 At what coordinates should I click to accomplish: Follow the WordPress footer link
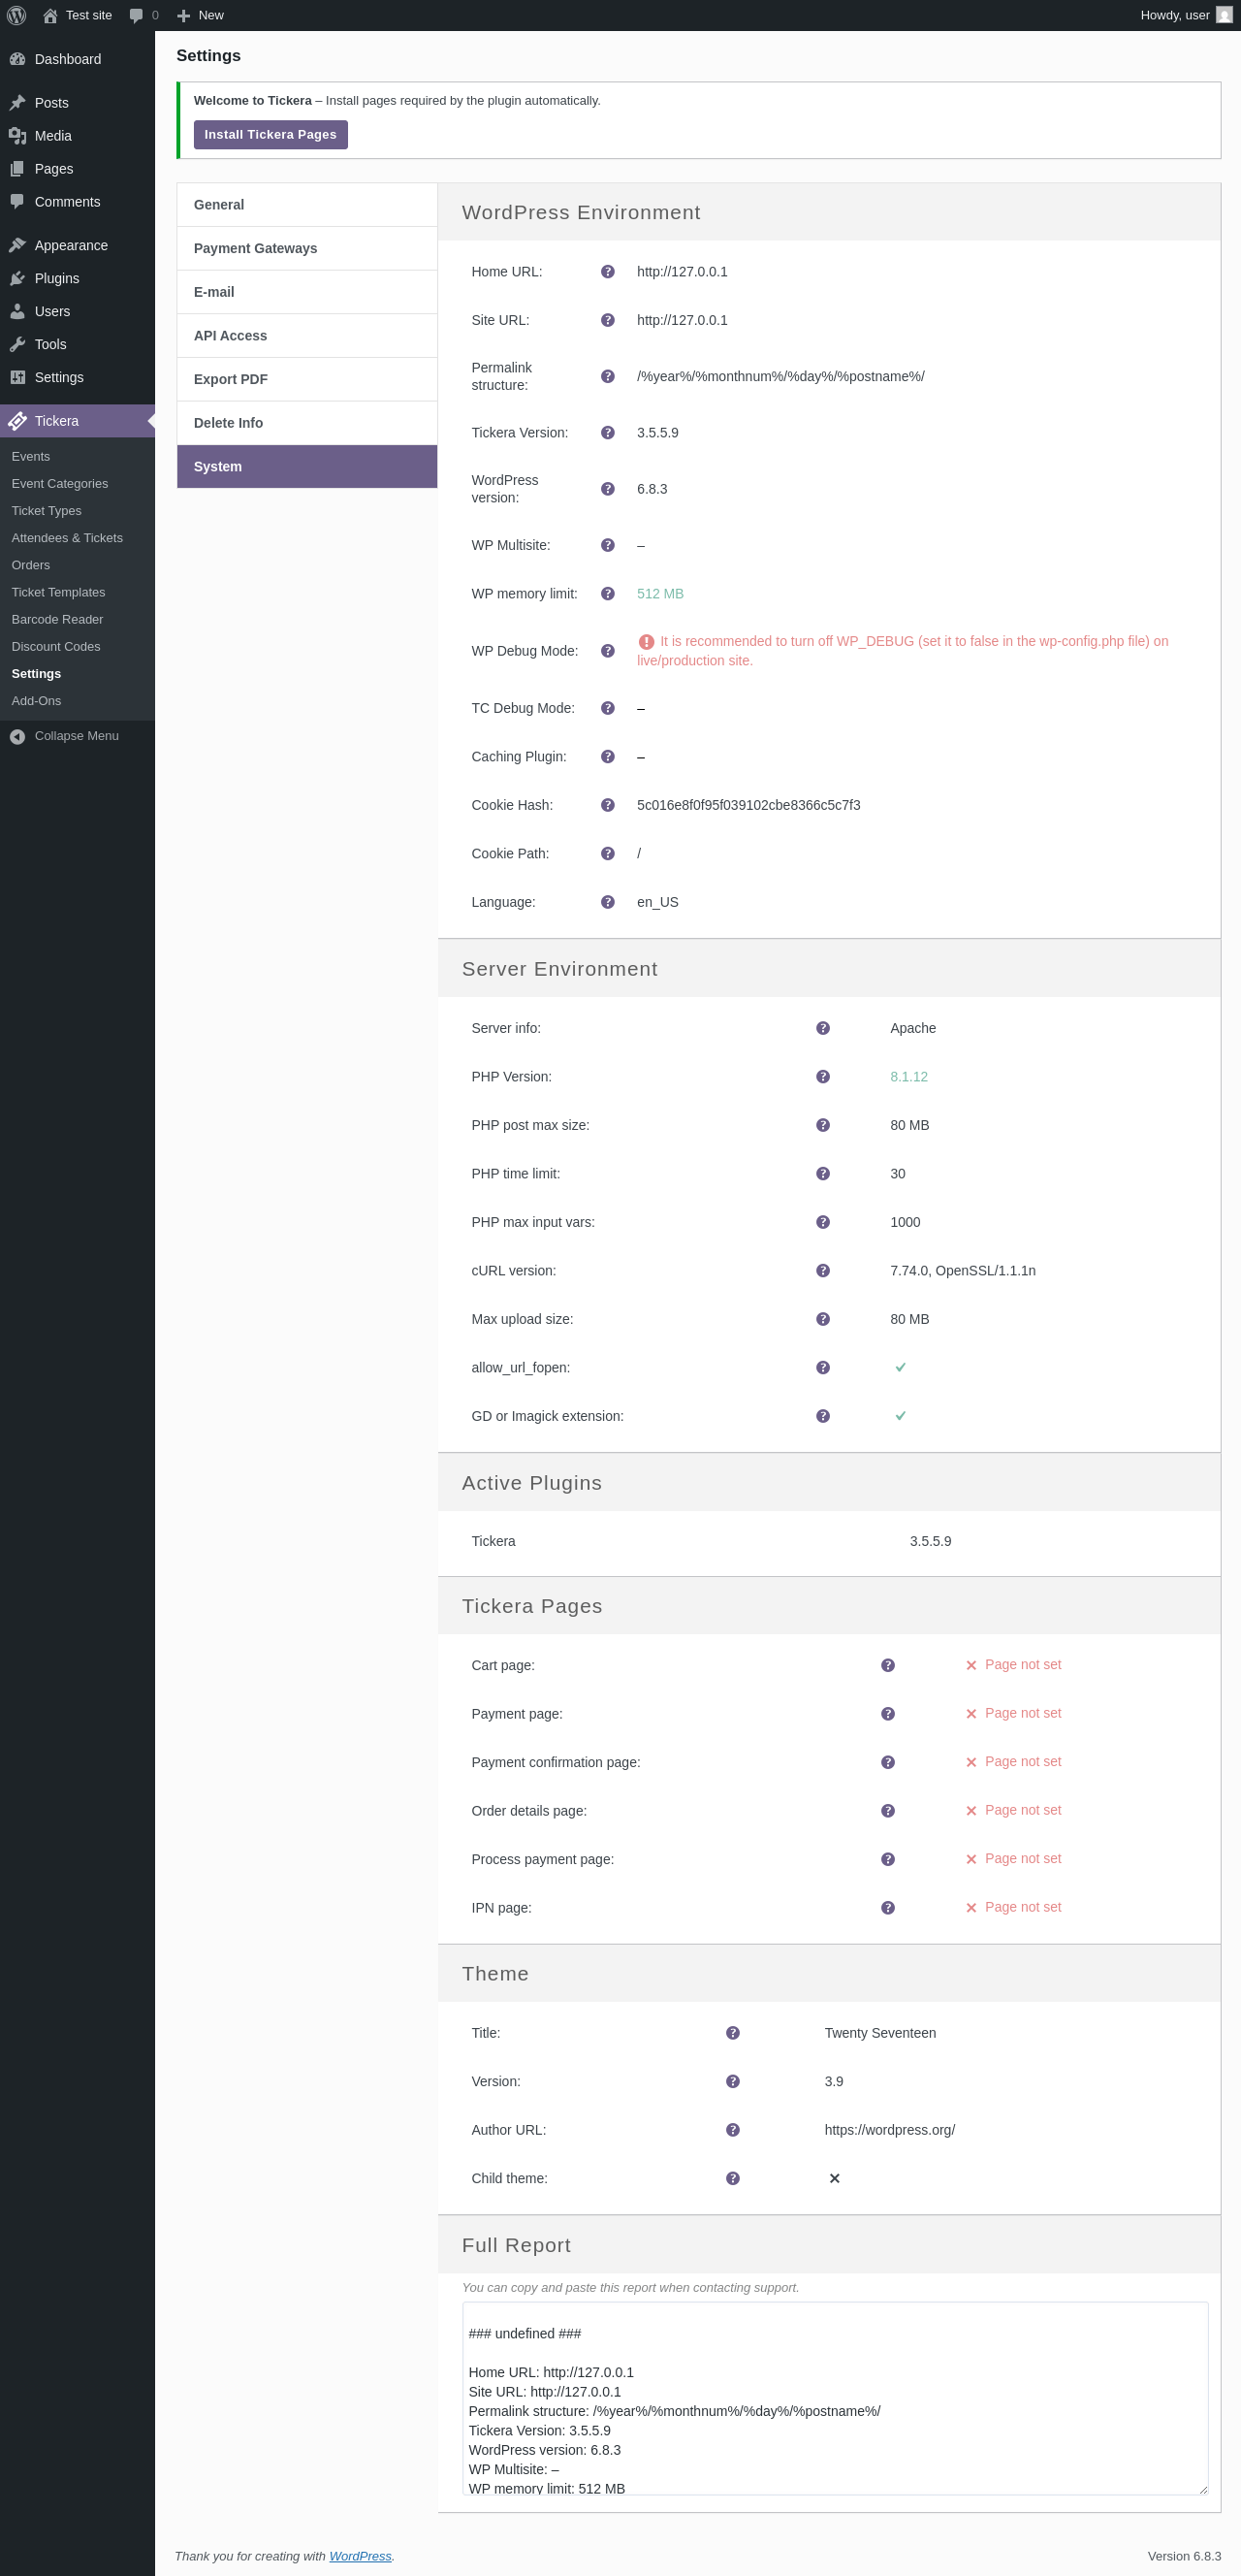tap(360, 2555)
